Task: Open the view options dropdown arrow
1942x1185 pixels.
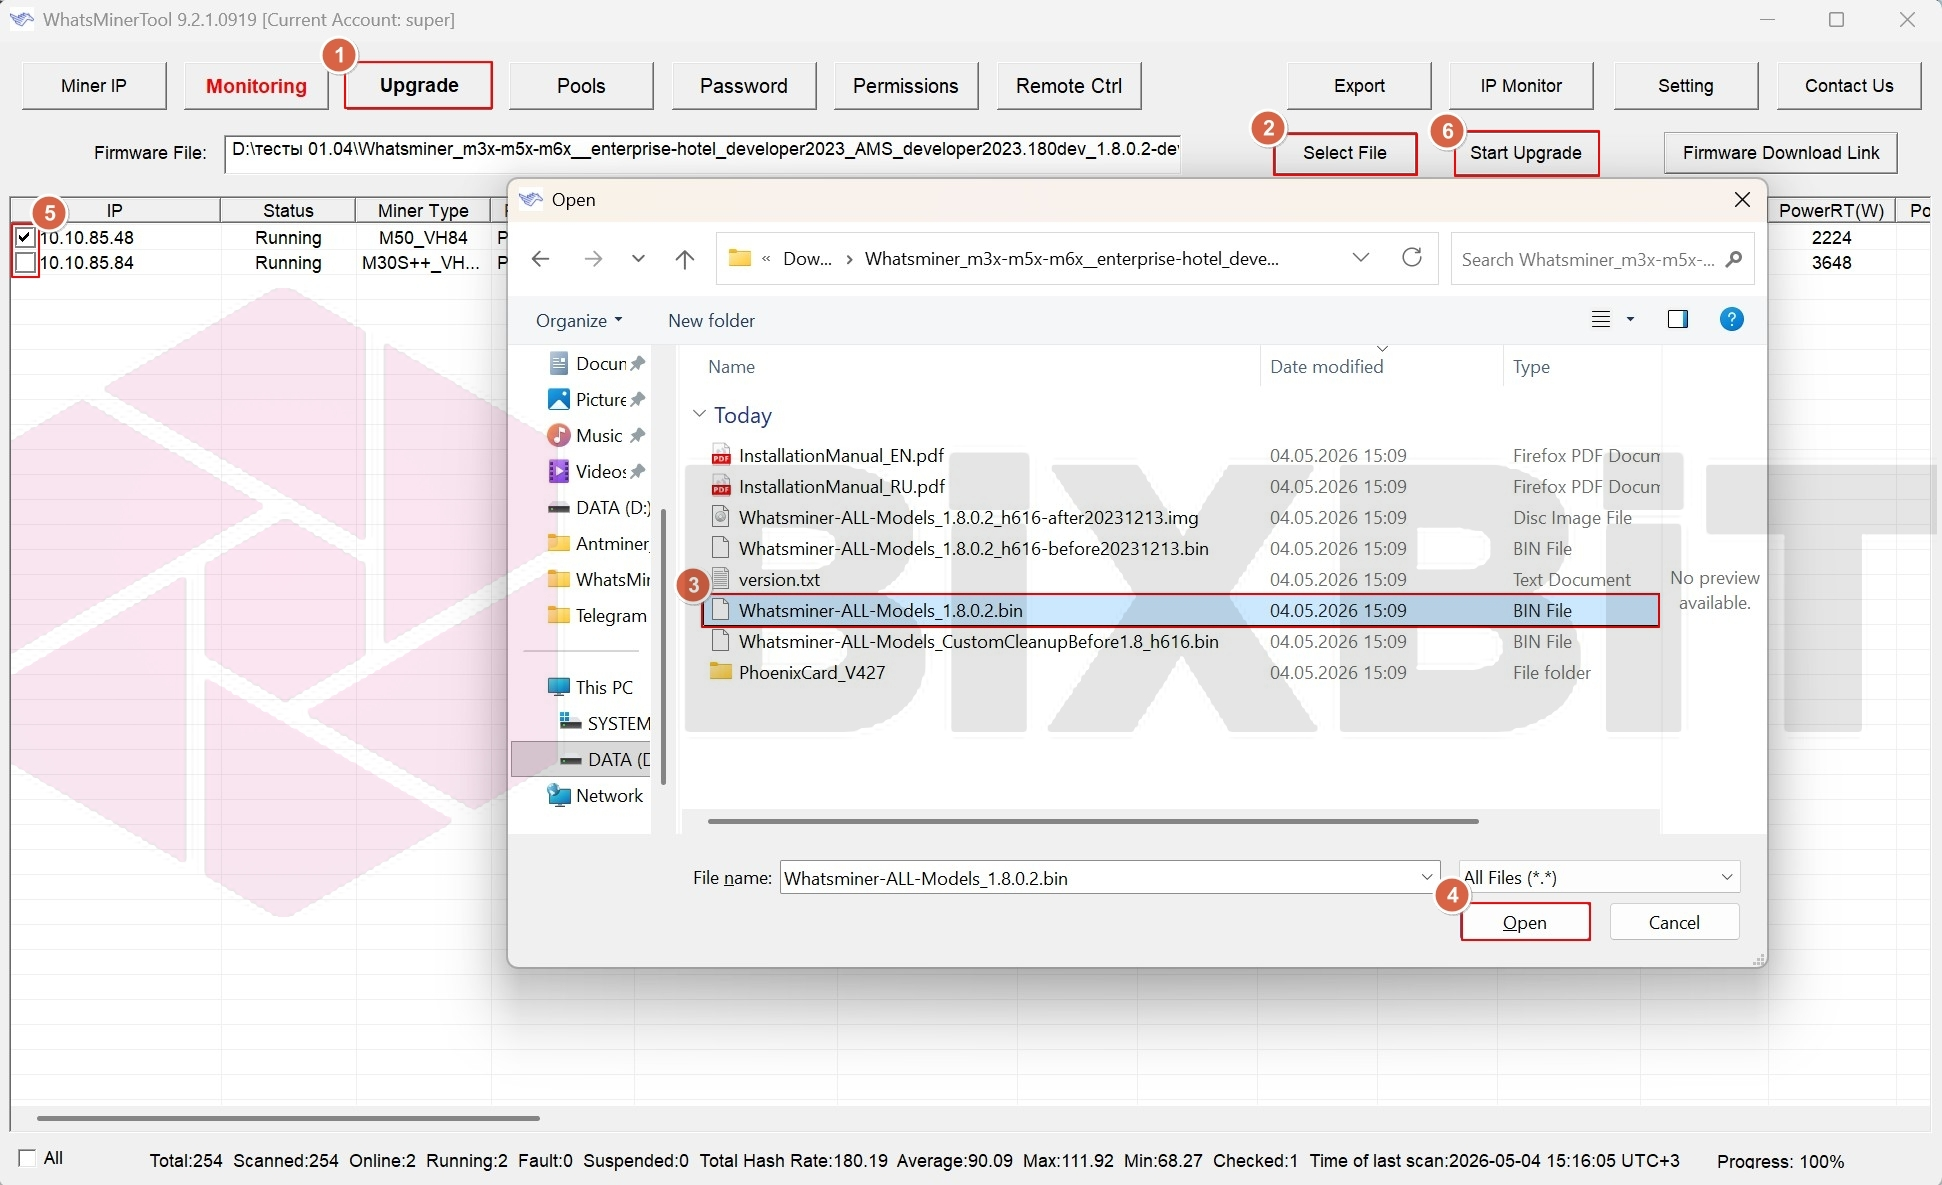Action: coord(1630,319)
